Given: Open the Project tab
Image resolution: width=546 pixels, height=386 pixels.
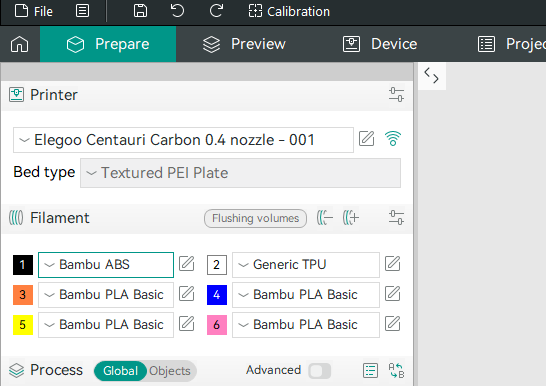Looking at the screenshot, I should (512, 44).
